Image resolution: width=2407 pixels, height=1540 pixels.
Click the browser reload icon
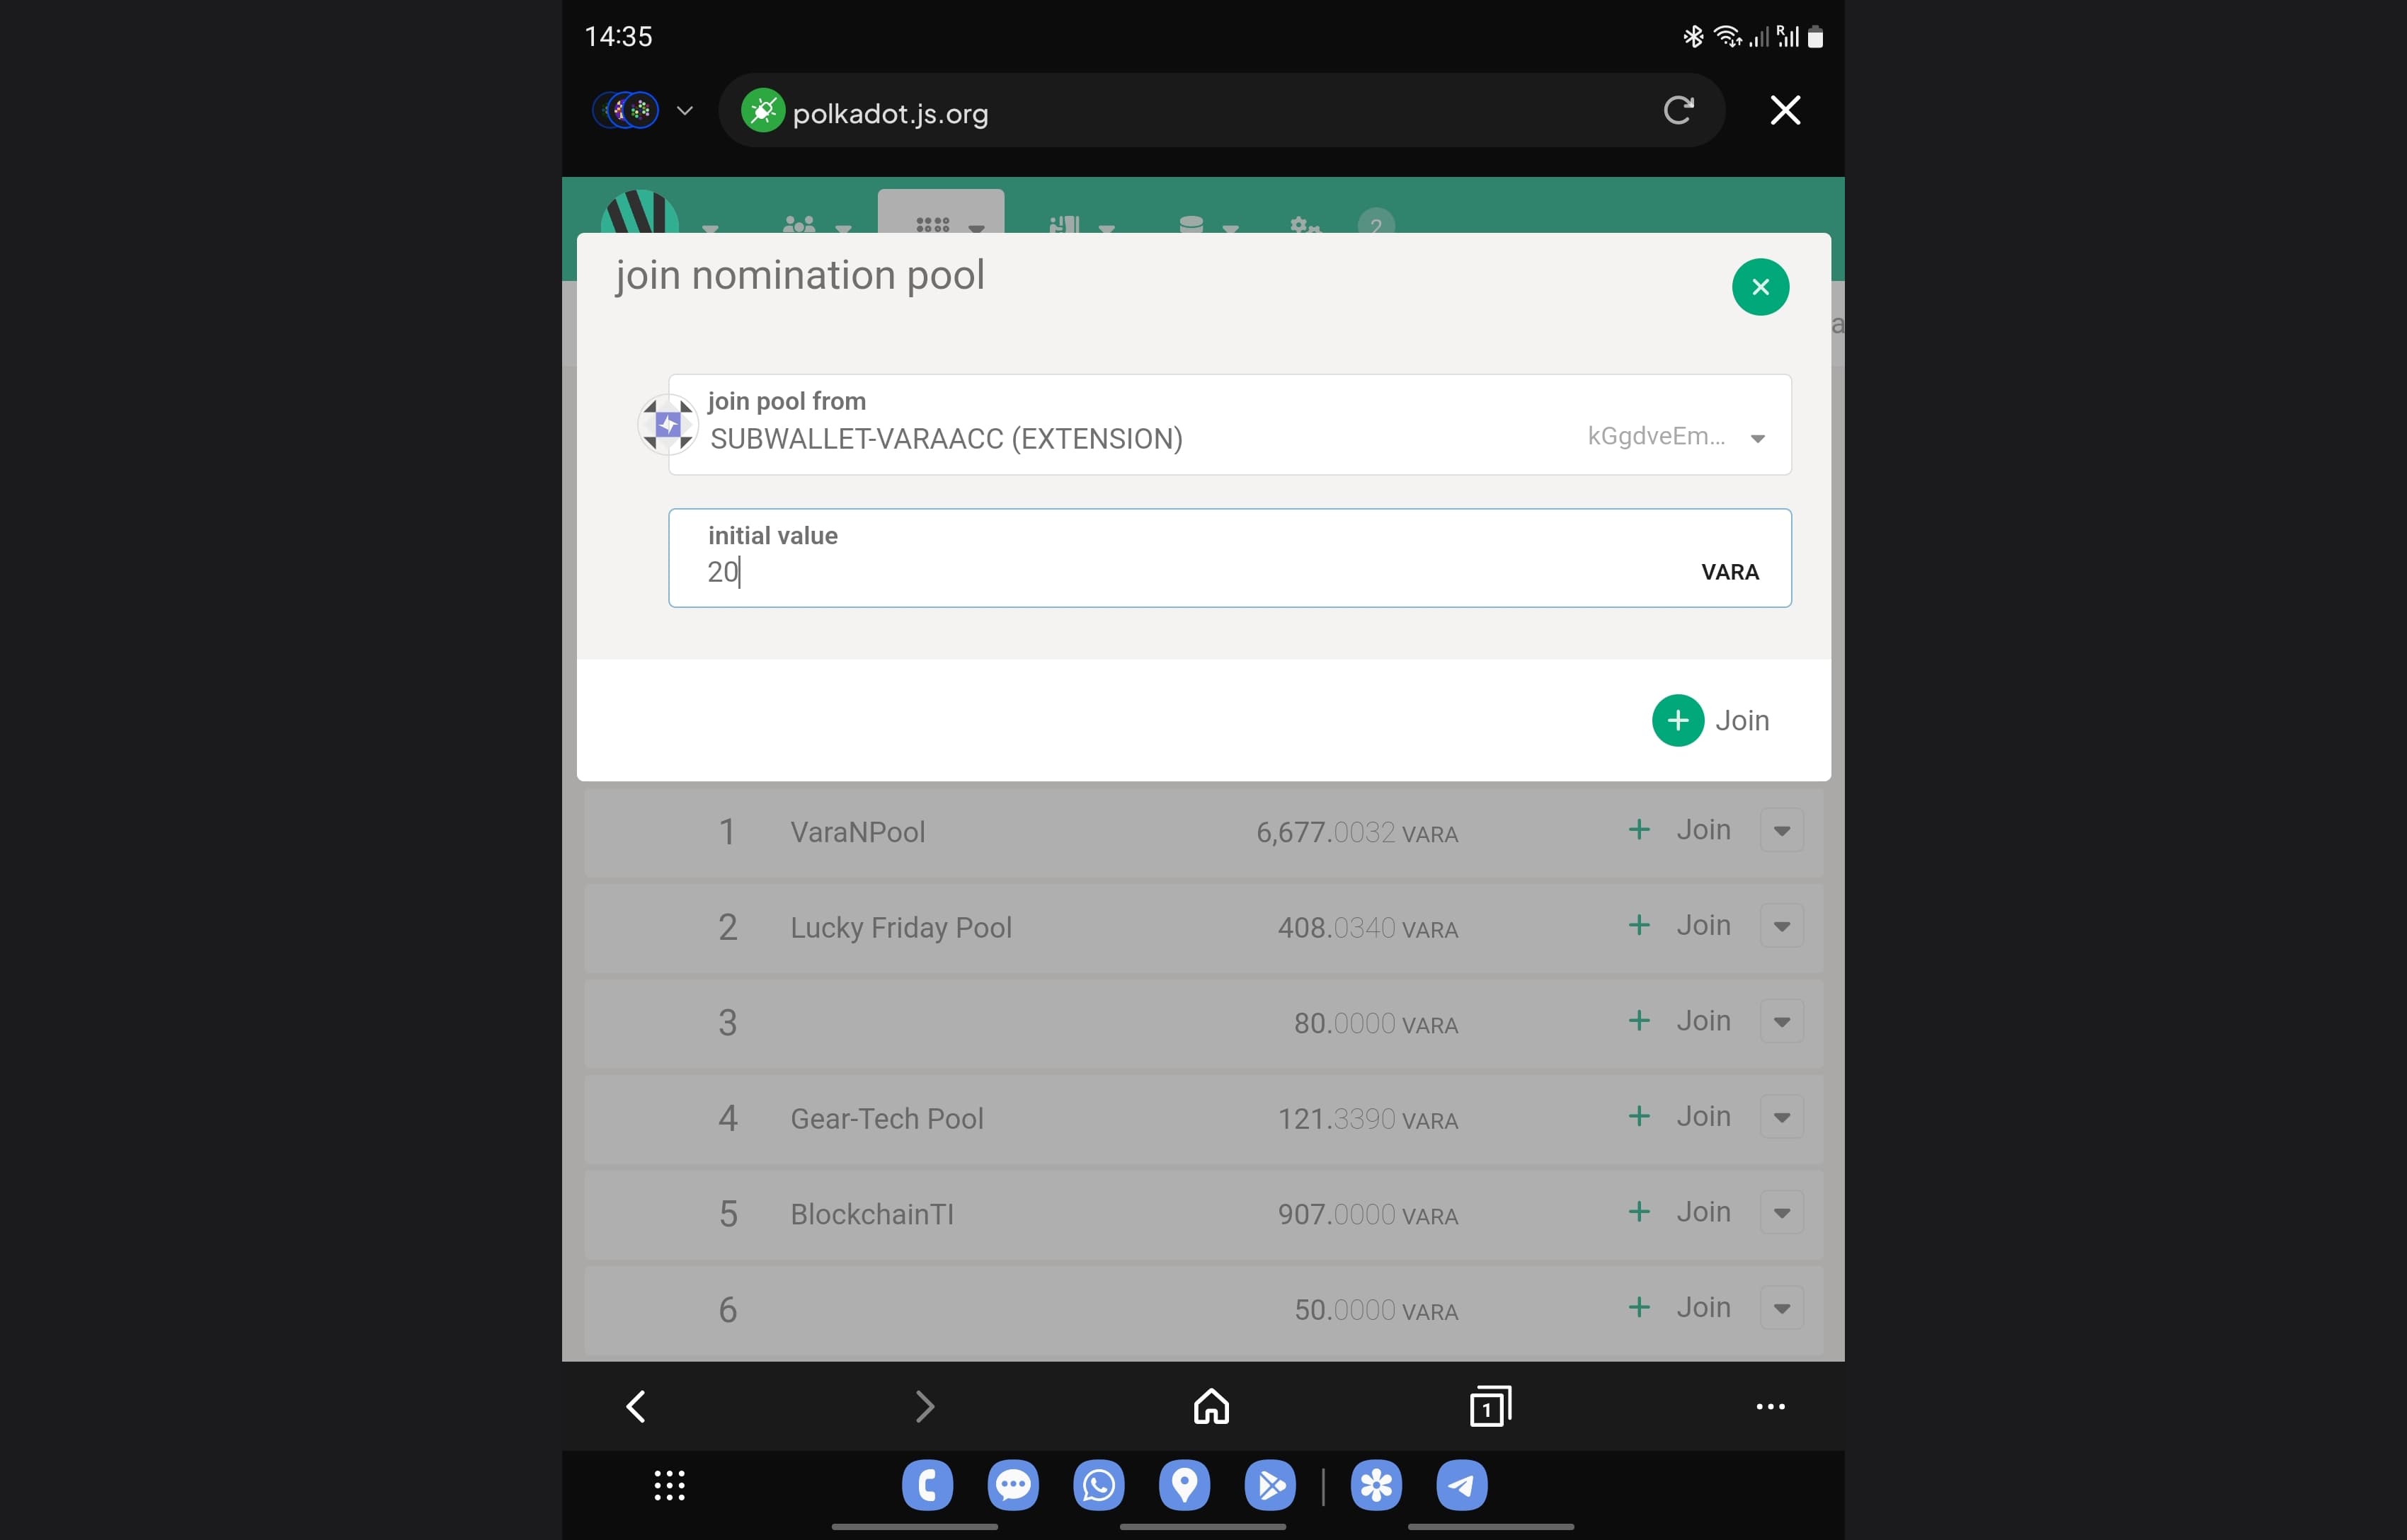coord(1678,110)
